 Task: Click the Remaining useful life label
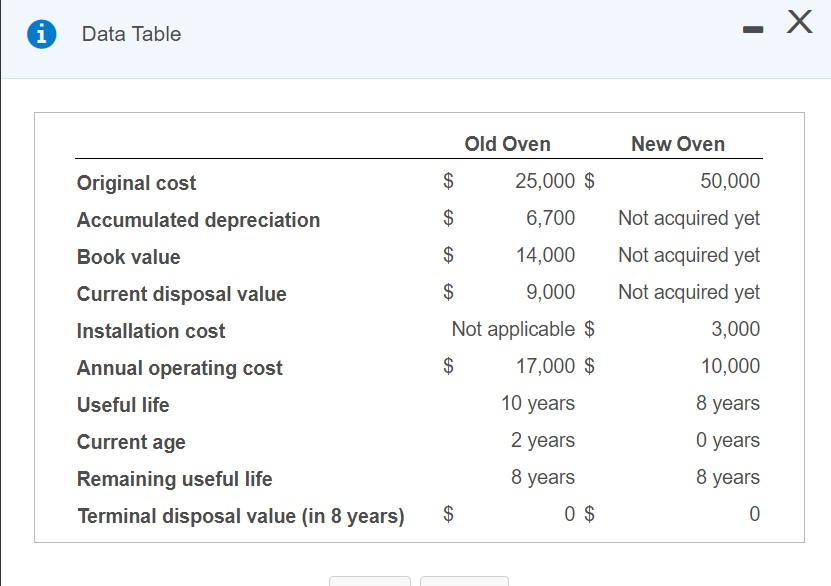(x=174, y=479)
